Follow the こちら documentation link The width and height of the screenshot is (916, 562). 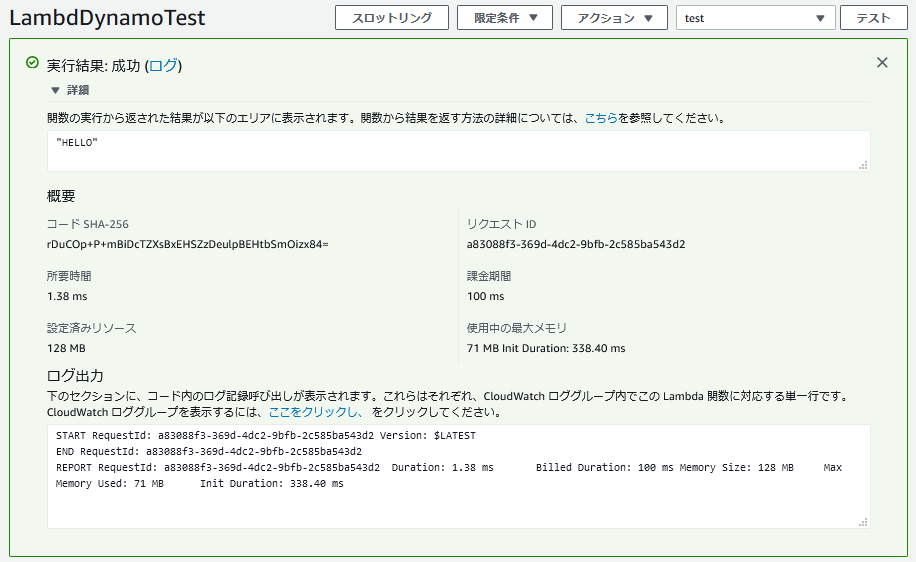601,118
